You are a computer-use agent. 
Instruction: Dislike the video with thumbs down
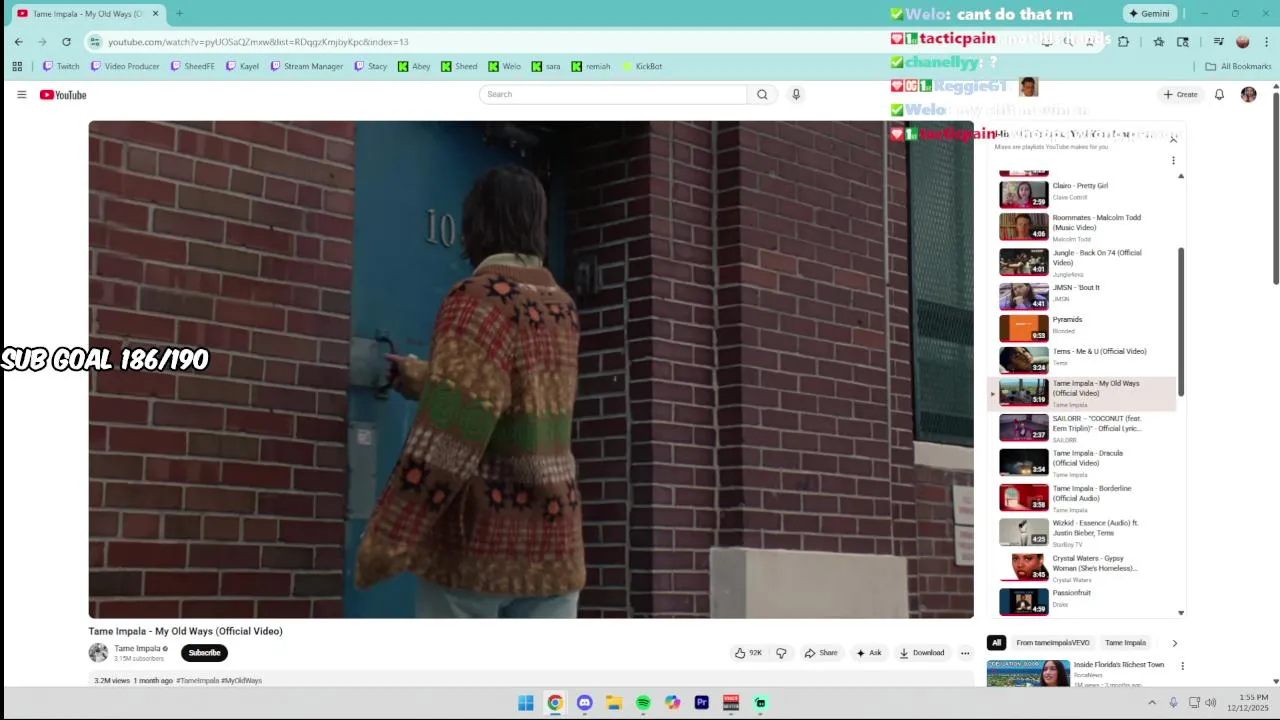(x=781, y=653)
